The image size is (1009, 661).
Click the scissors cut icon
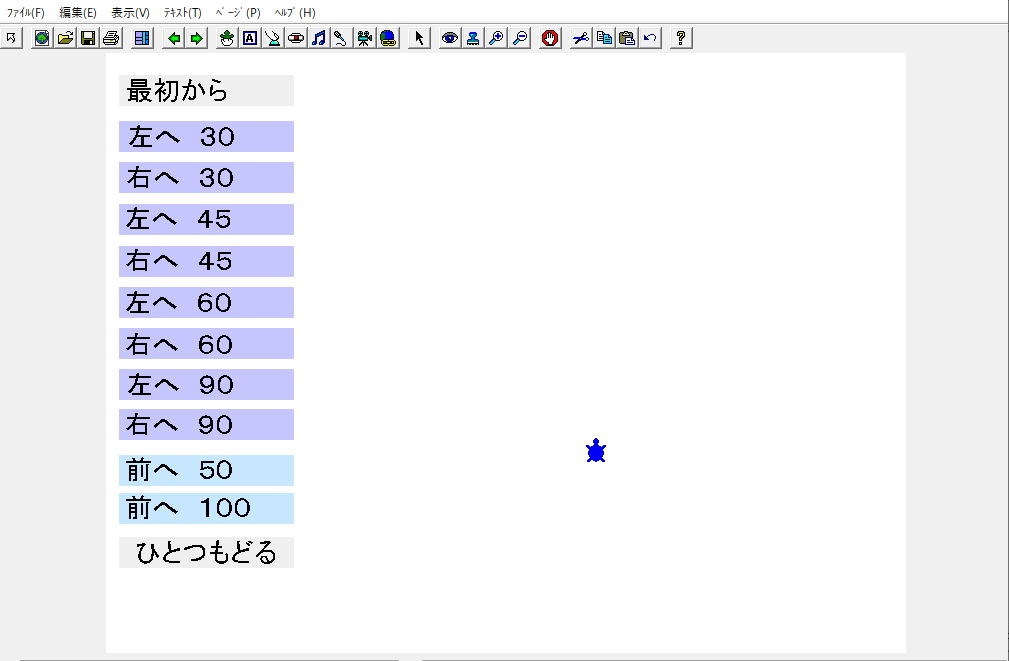click(581, 38)
